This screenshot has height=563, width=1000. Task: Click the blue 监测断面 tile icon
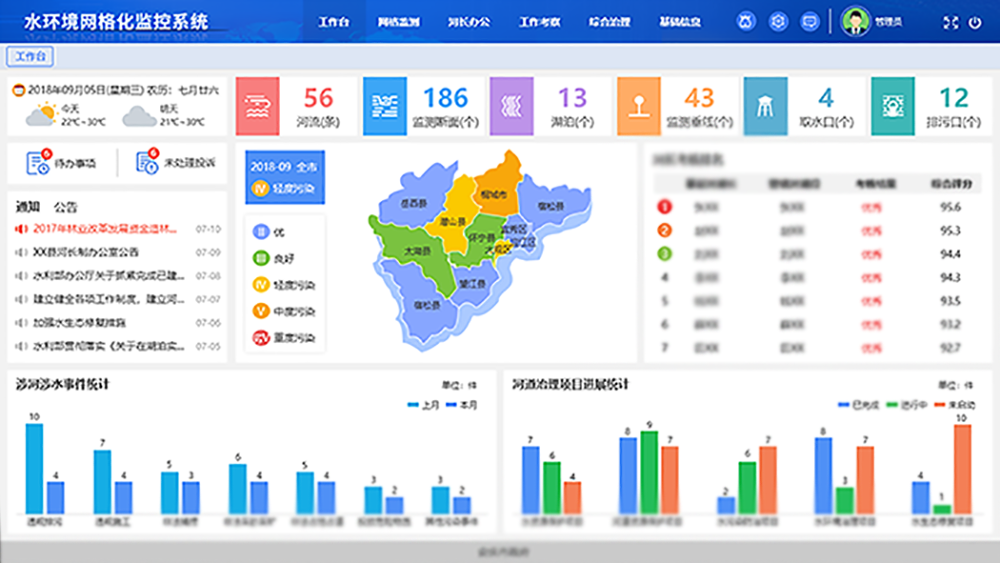coord(384,106)
